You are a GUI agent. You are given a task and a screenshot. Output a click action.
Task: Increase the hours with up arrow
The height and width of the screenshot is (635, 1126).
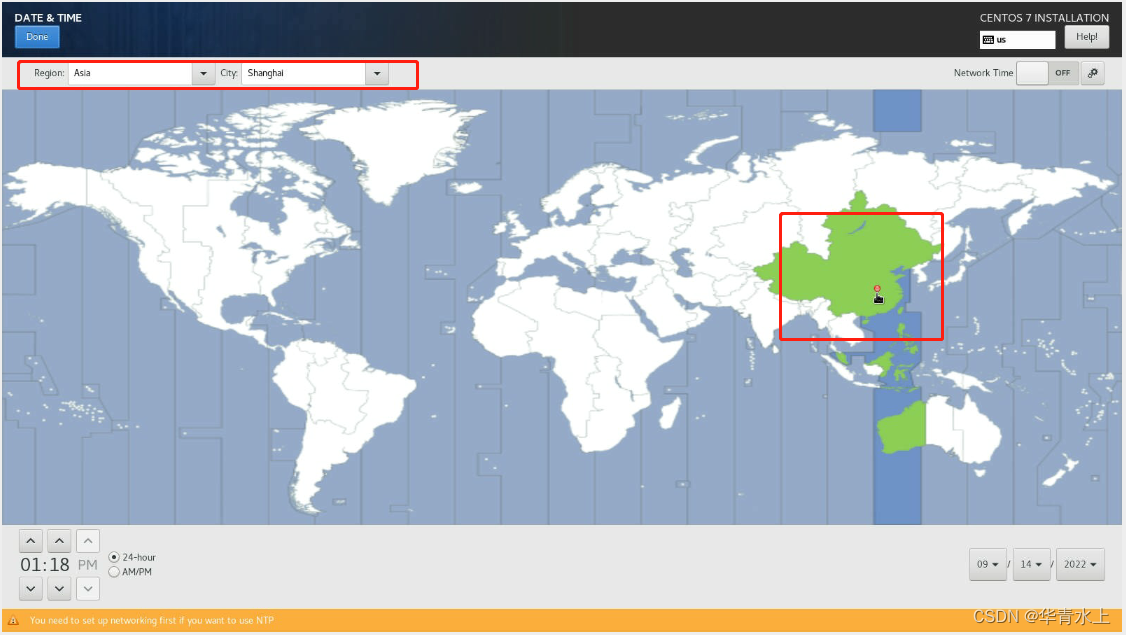pos(31,541)
